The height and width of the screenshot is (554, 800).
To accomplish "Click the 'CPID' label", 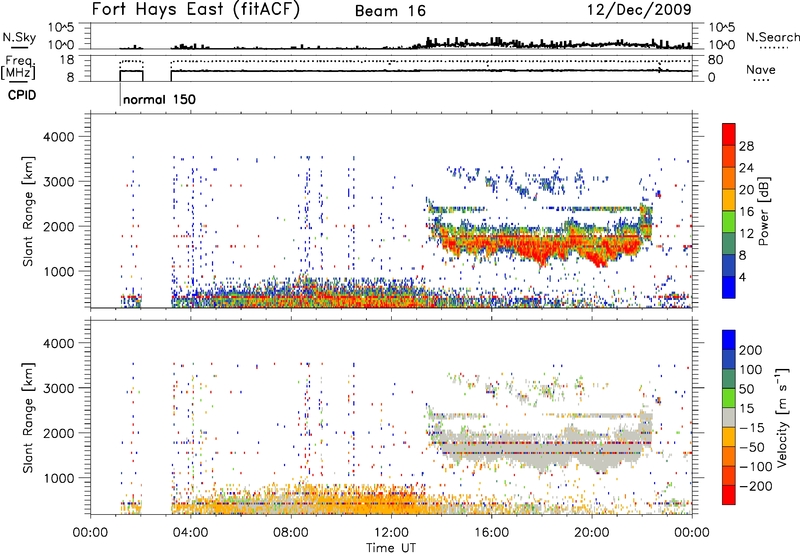I will tap(22, 95).
